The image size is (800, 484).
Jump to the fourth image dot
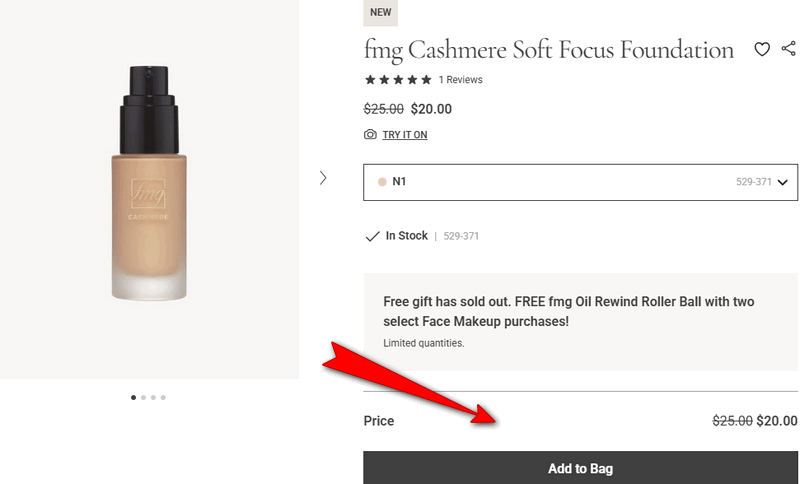tap(163, 398)
